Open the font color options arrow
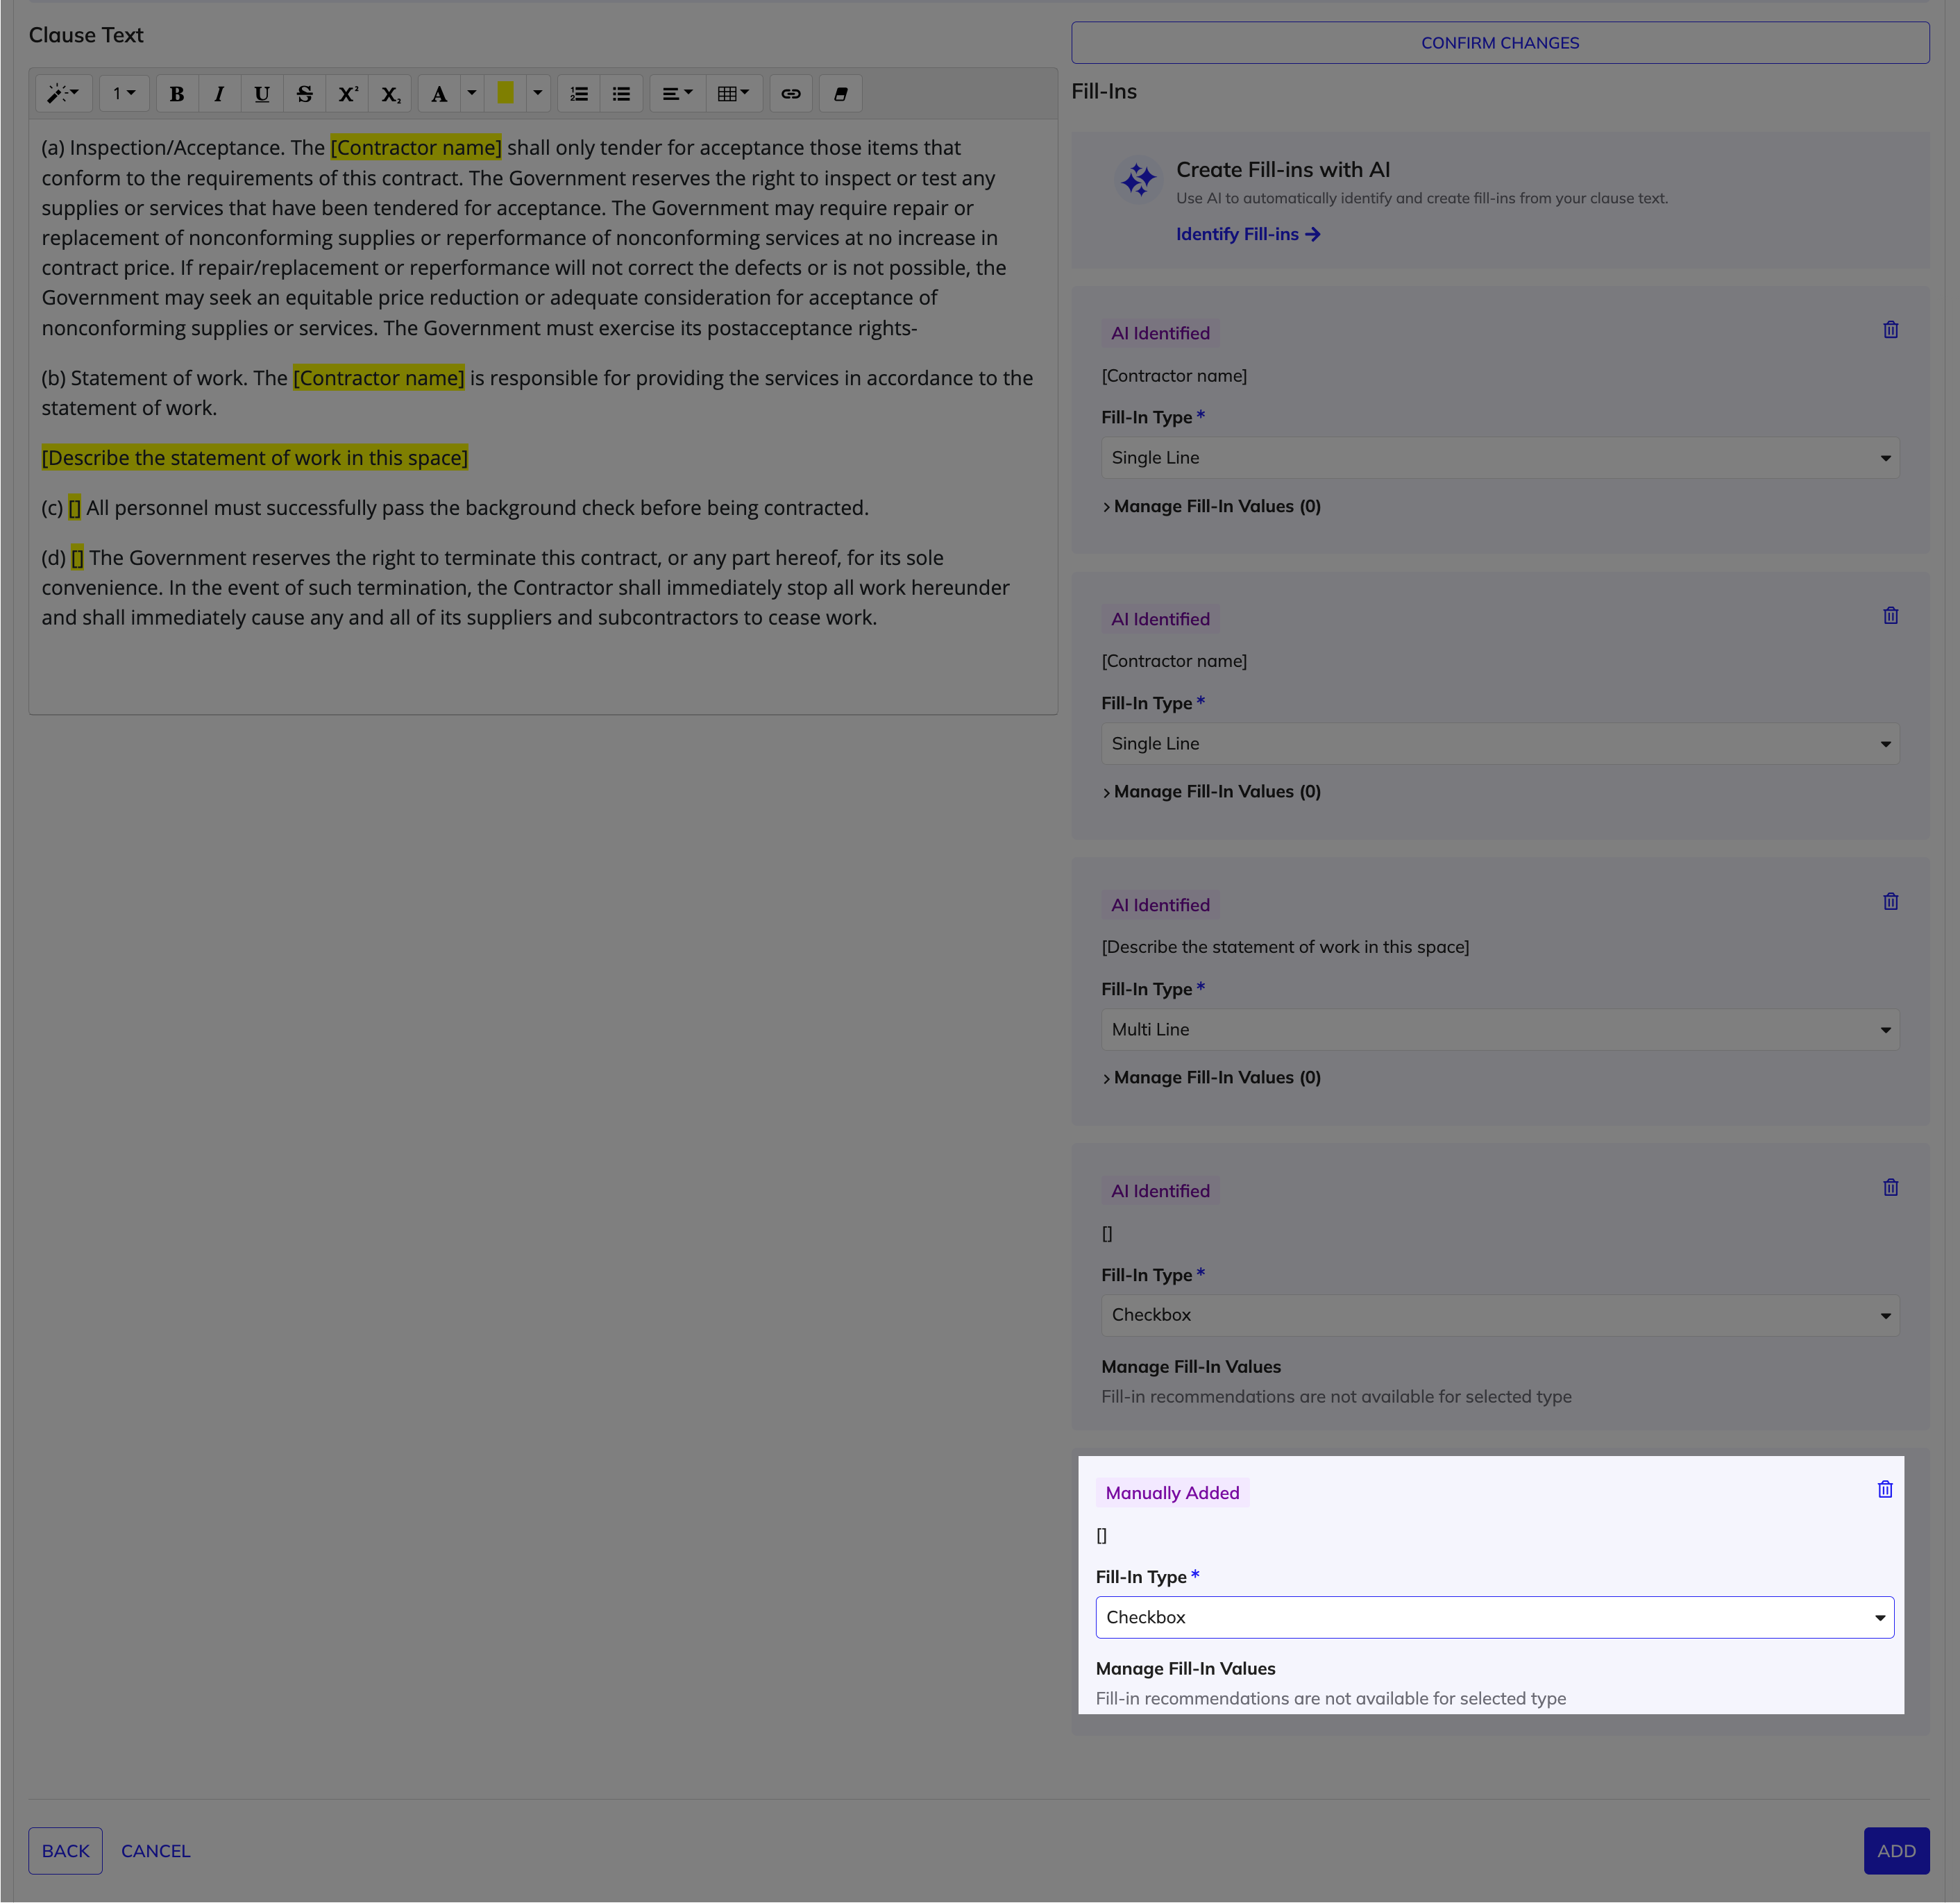 tap(472, 94)
